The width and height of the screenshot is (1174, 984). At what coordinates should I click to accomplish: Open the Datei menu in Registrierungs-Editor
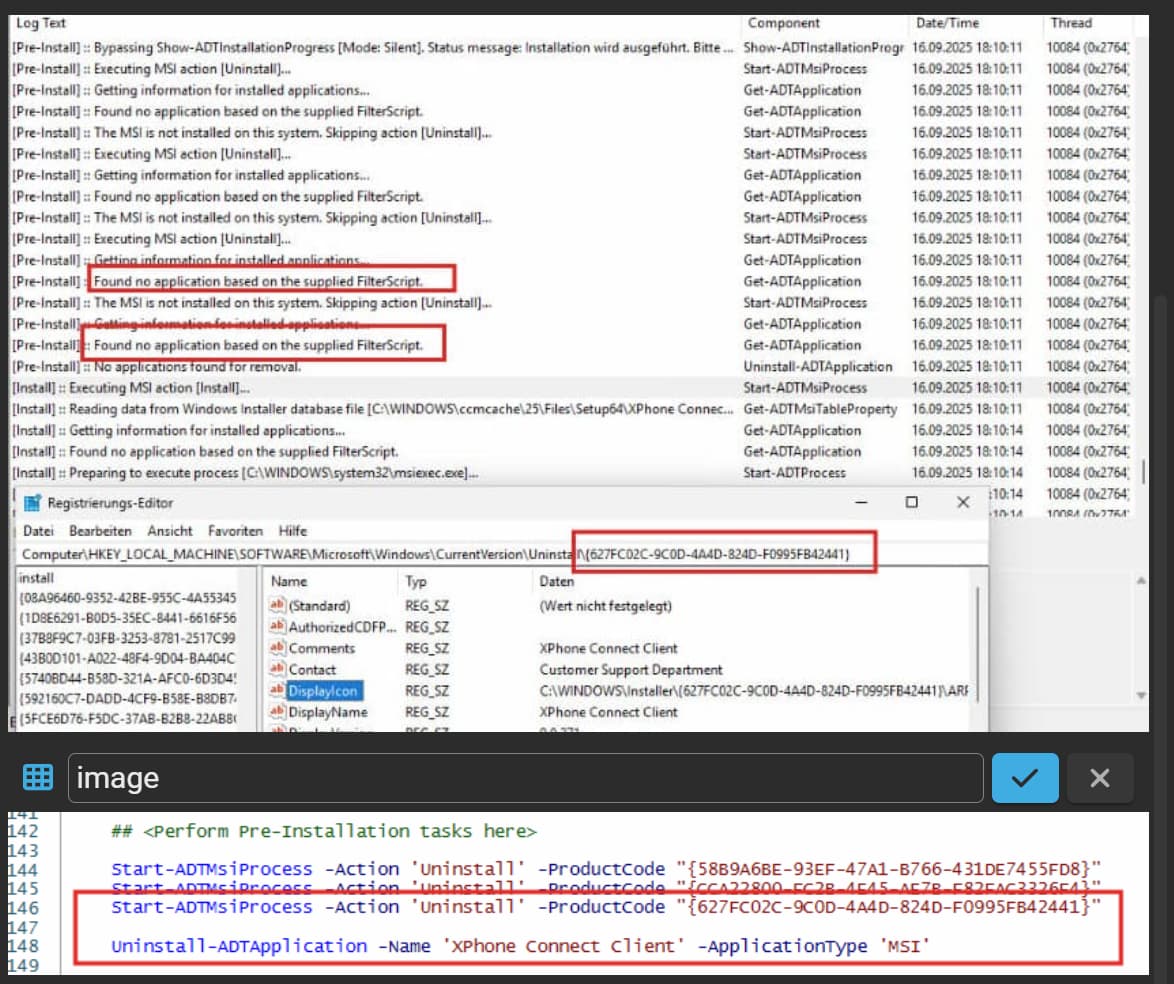pos(38,531)
